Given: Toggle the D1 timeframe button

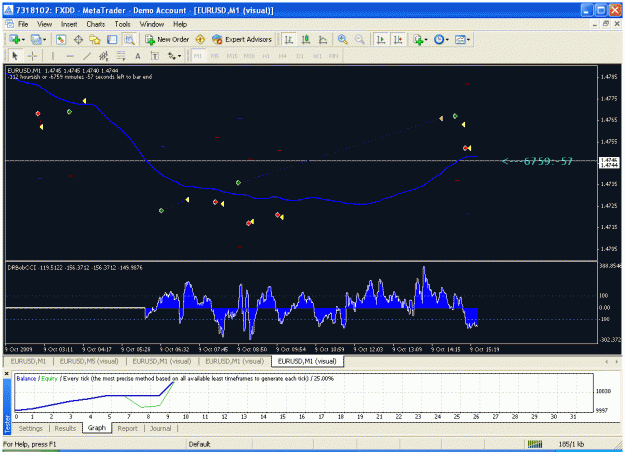Looking at the screenshot, I should tap(300, 56).
